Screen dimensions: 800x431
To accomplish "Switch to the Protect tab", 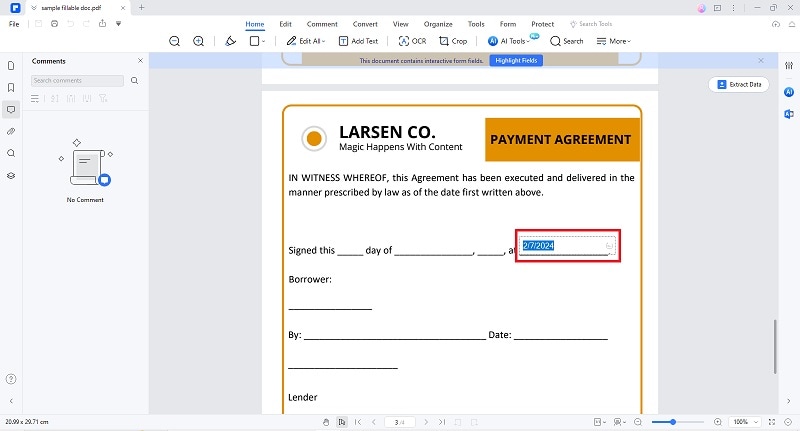I will tap(542, 24).
